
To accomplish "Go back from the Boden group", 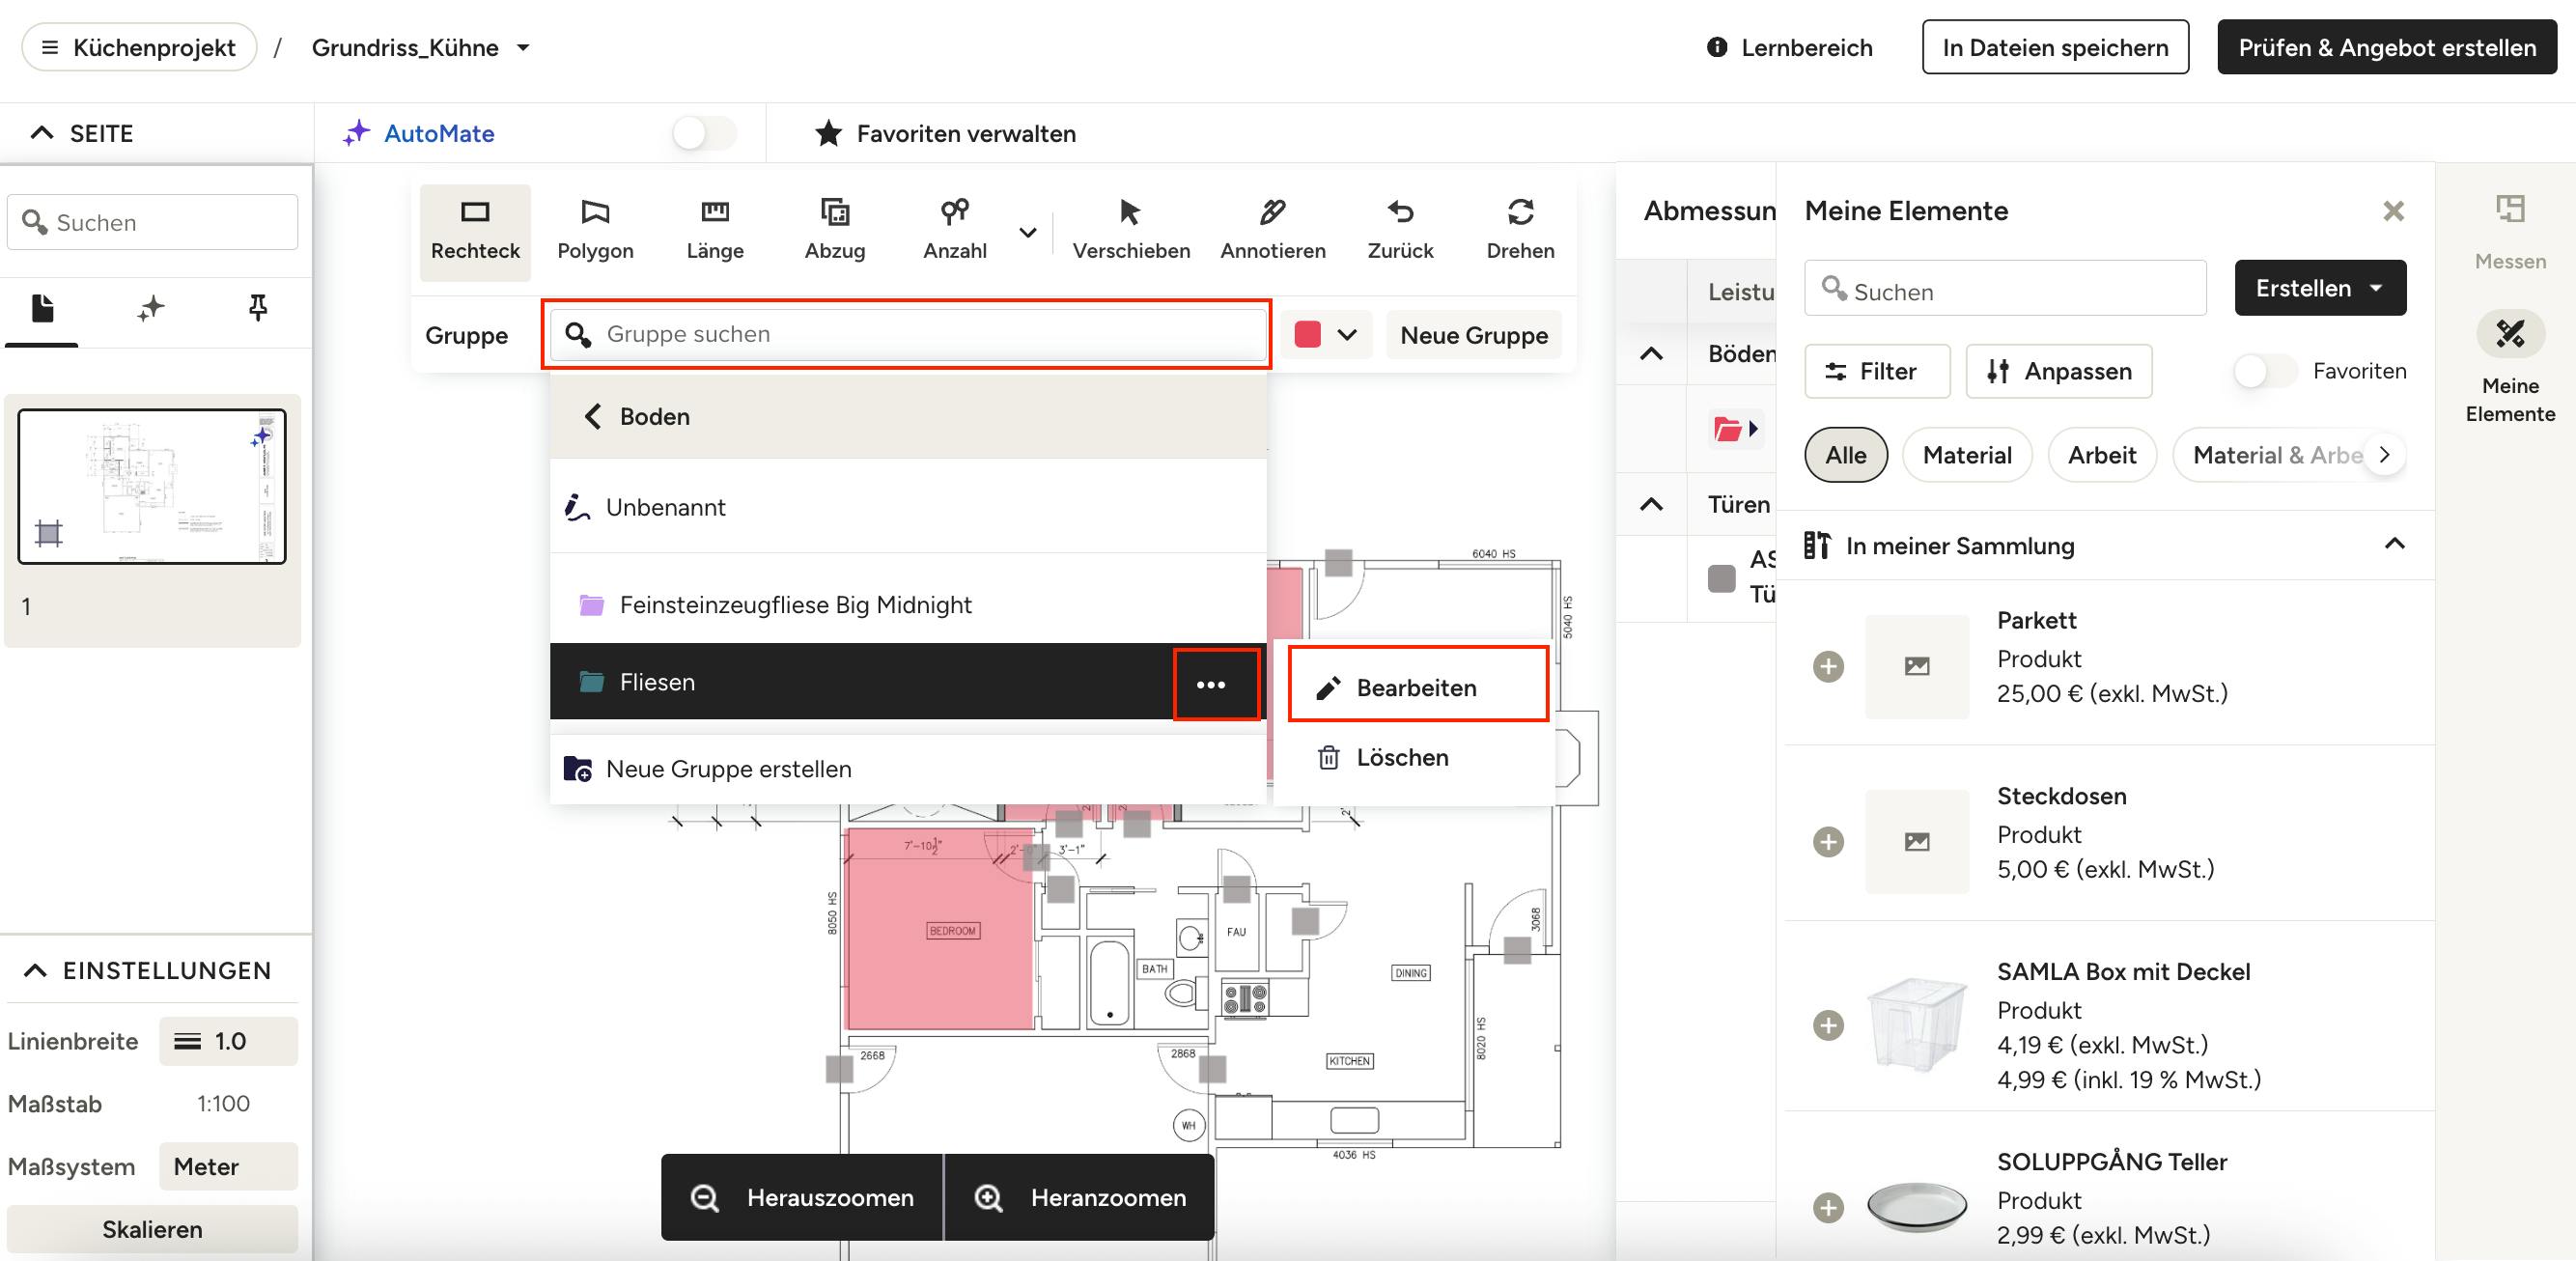I will pyautogui.click(x=593, y=417).
